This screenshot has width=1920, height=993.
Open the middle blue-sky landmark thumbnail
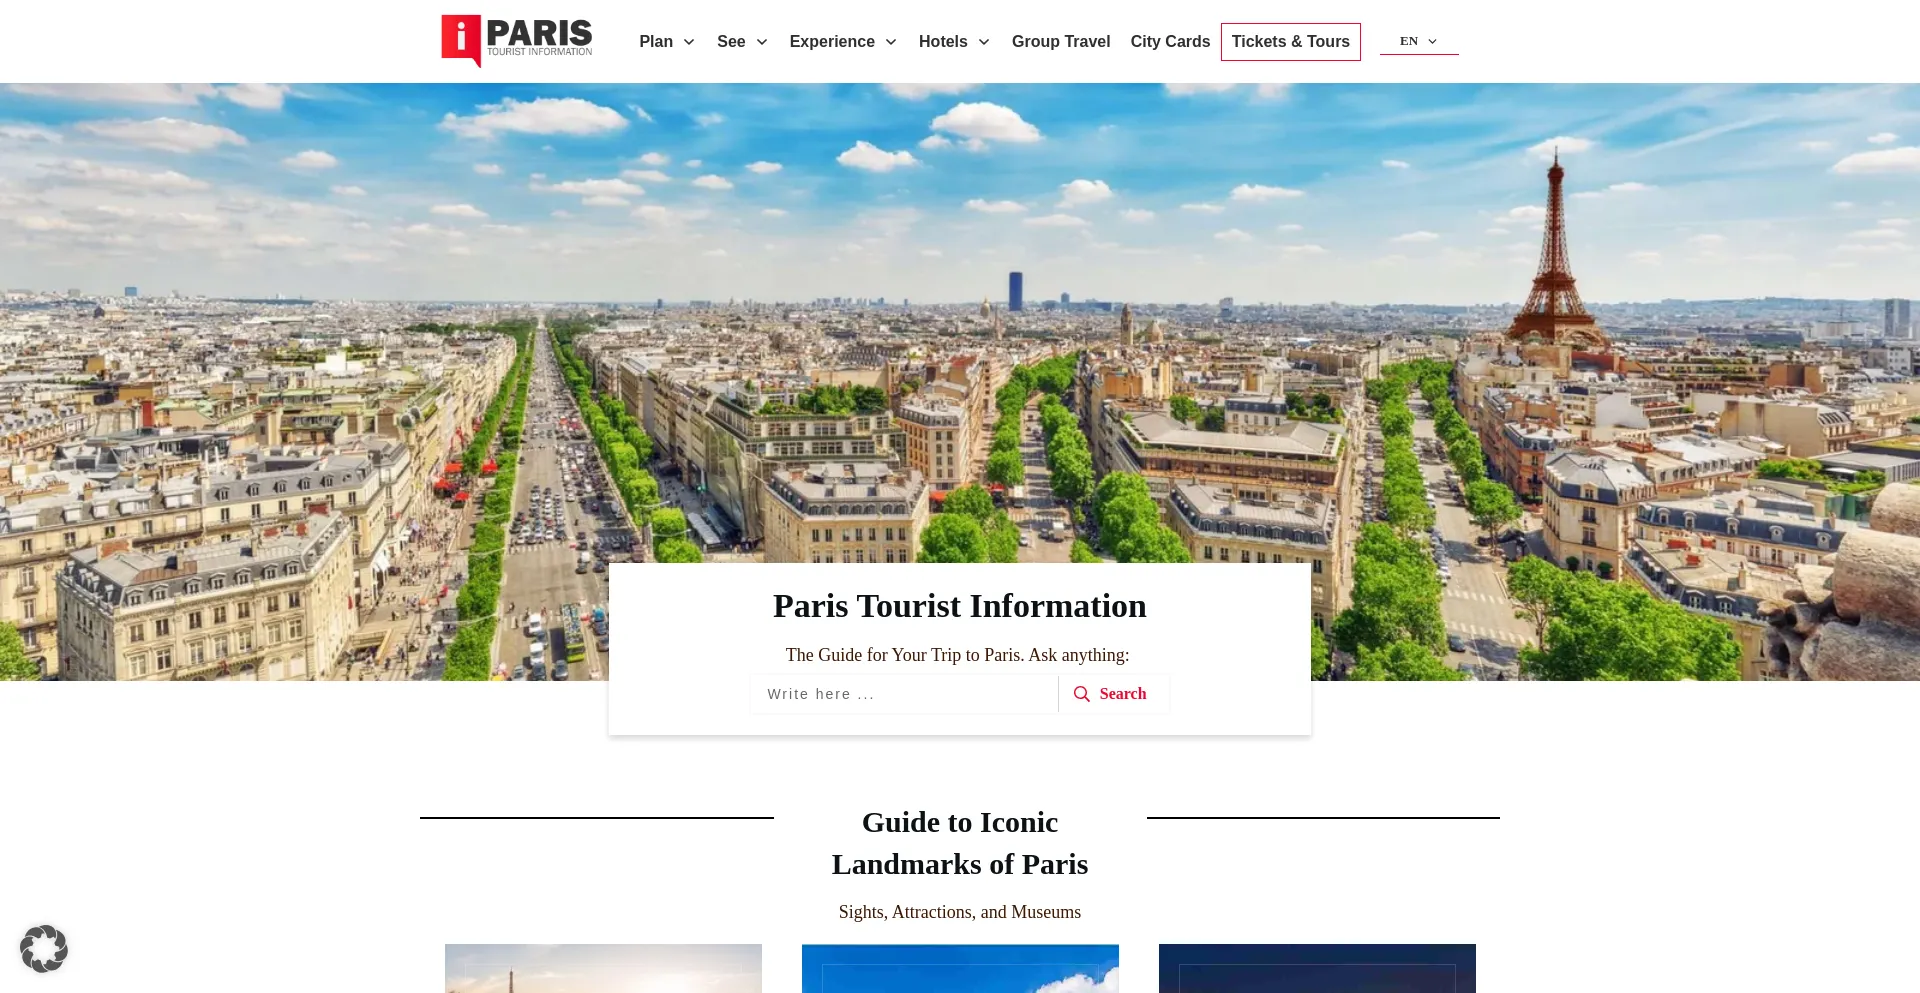coord(959,968)
